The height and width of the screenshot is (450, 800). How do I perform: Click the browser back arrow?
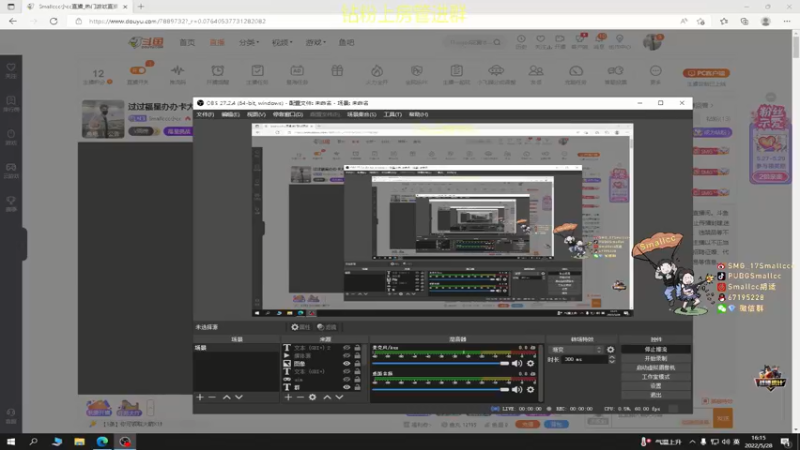pos(13,21)
